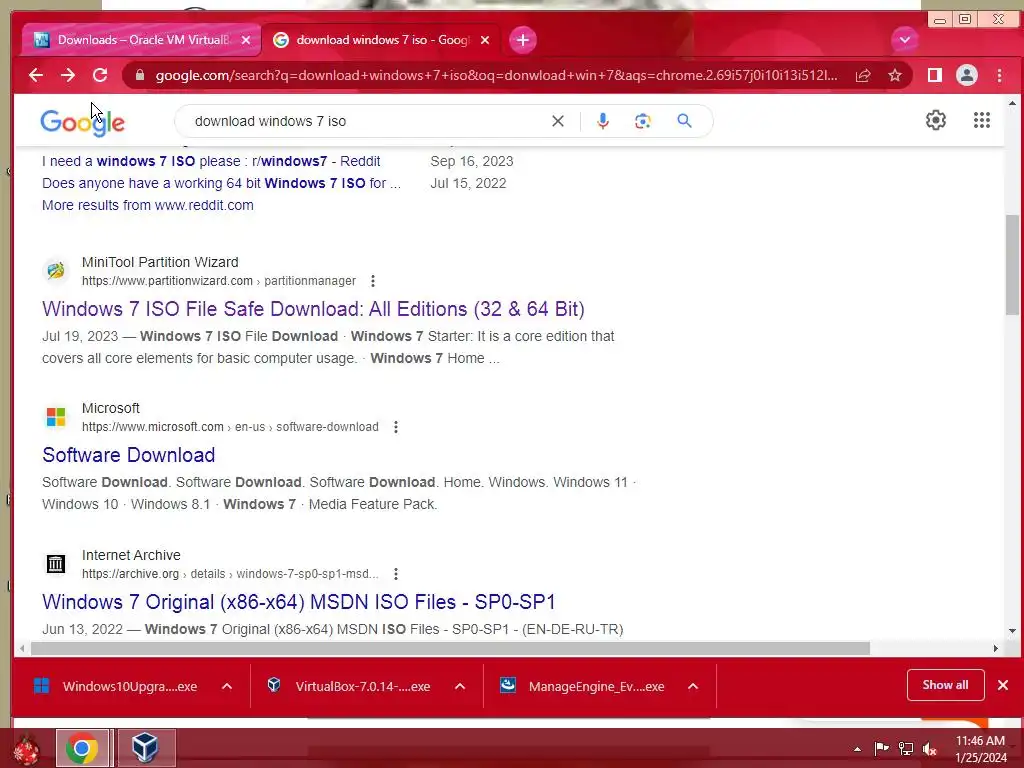Click the muted volume tray icon
Screen dimensions: 1024x768
click(x=930, y=748)
